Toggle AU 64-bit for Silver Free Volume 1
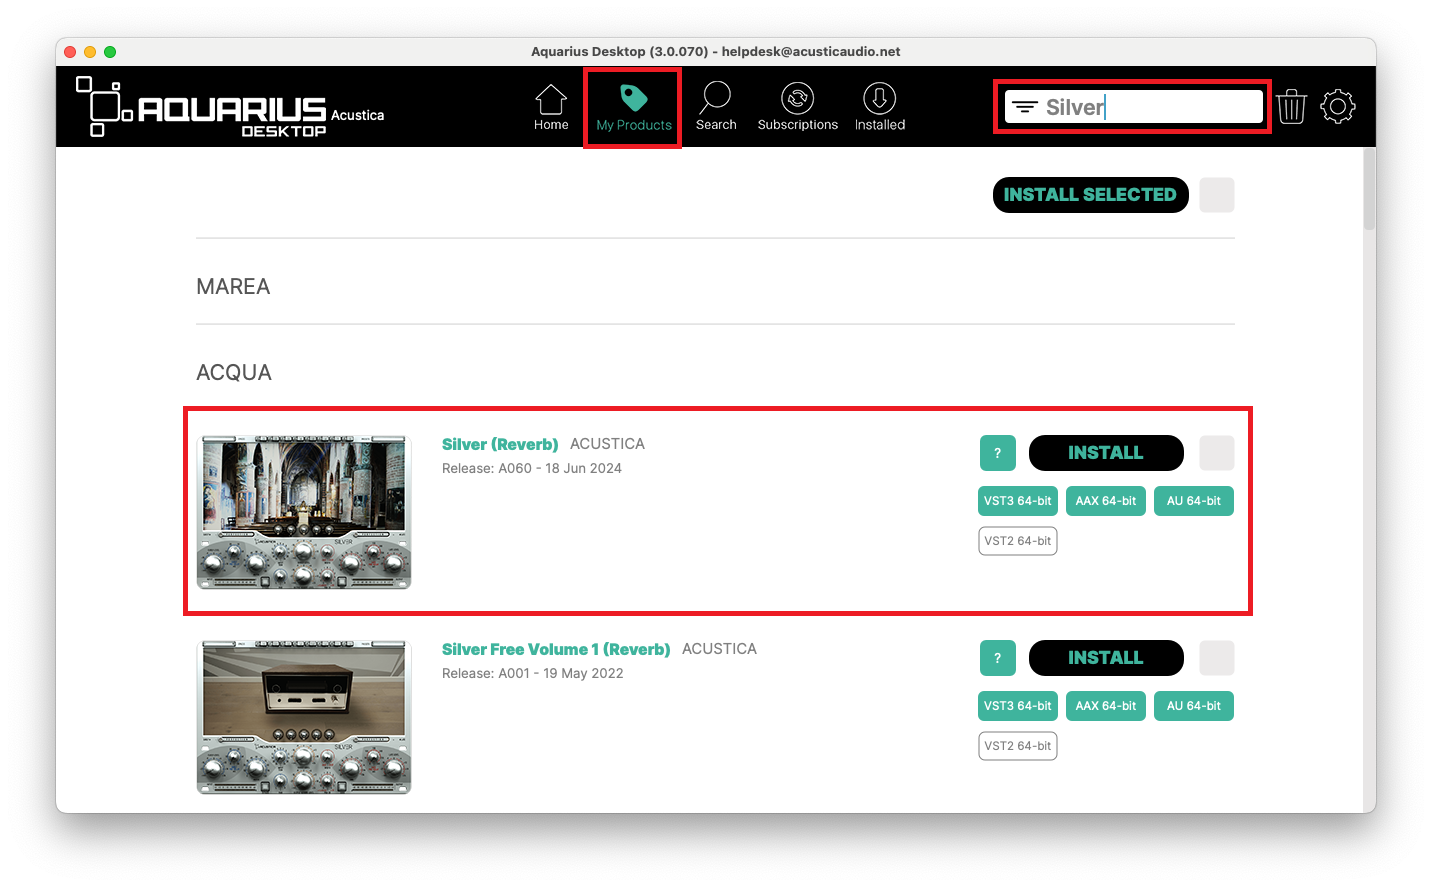 (x=1194, y=706)
